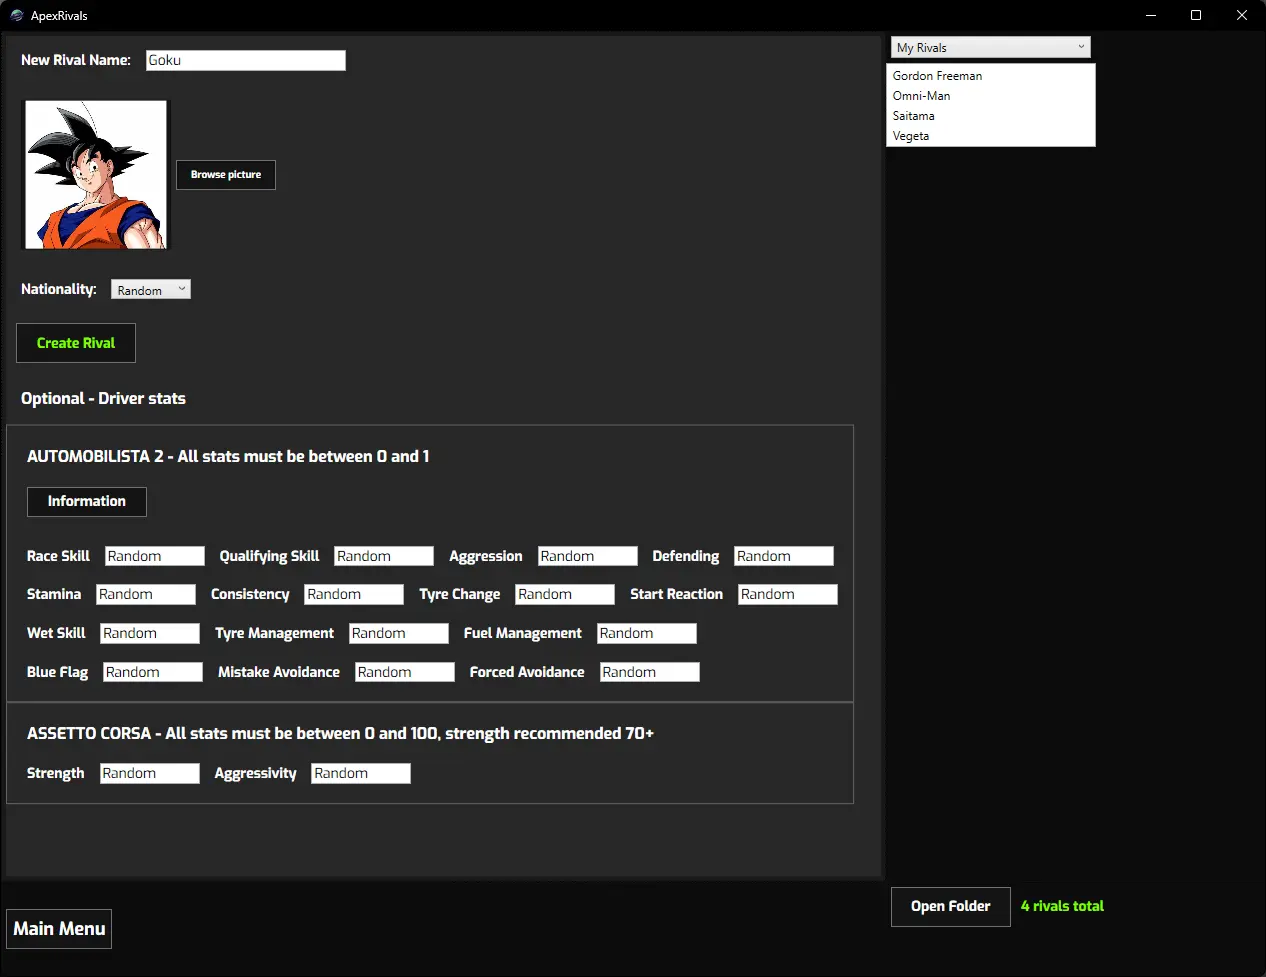Click the ApexRivals app icon in title bar
The height and width of the screenshot is (977, 1266).
(16, 15)
